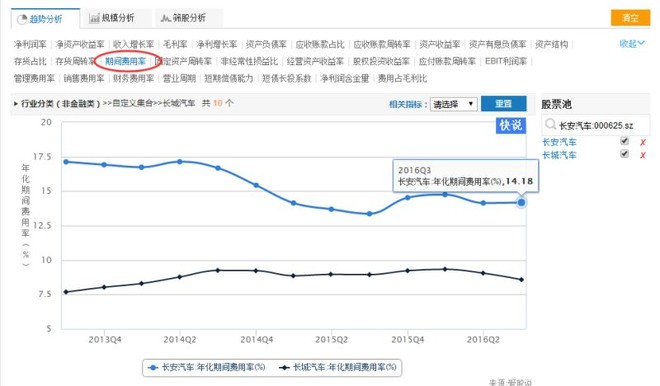Select the 非经常性损益比 indicator
This screenshot has width=660, height=386.
249,61
